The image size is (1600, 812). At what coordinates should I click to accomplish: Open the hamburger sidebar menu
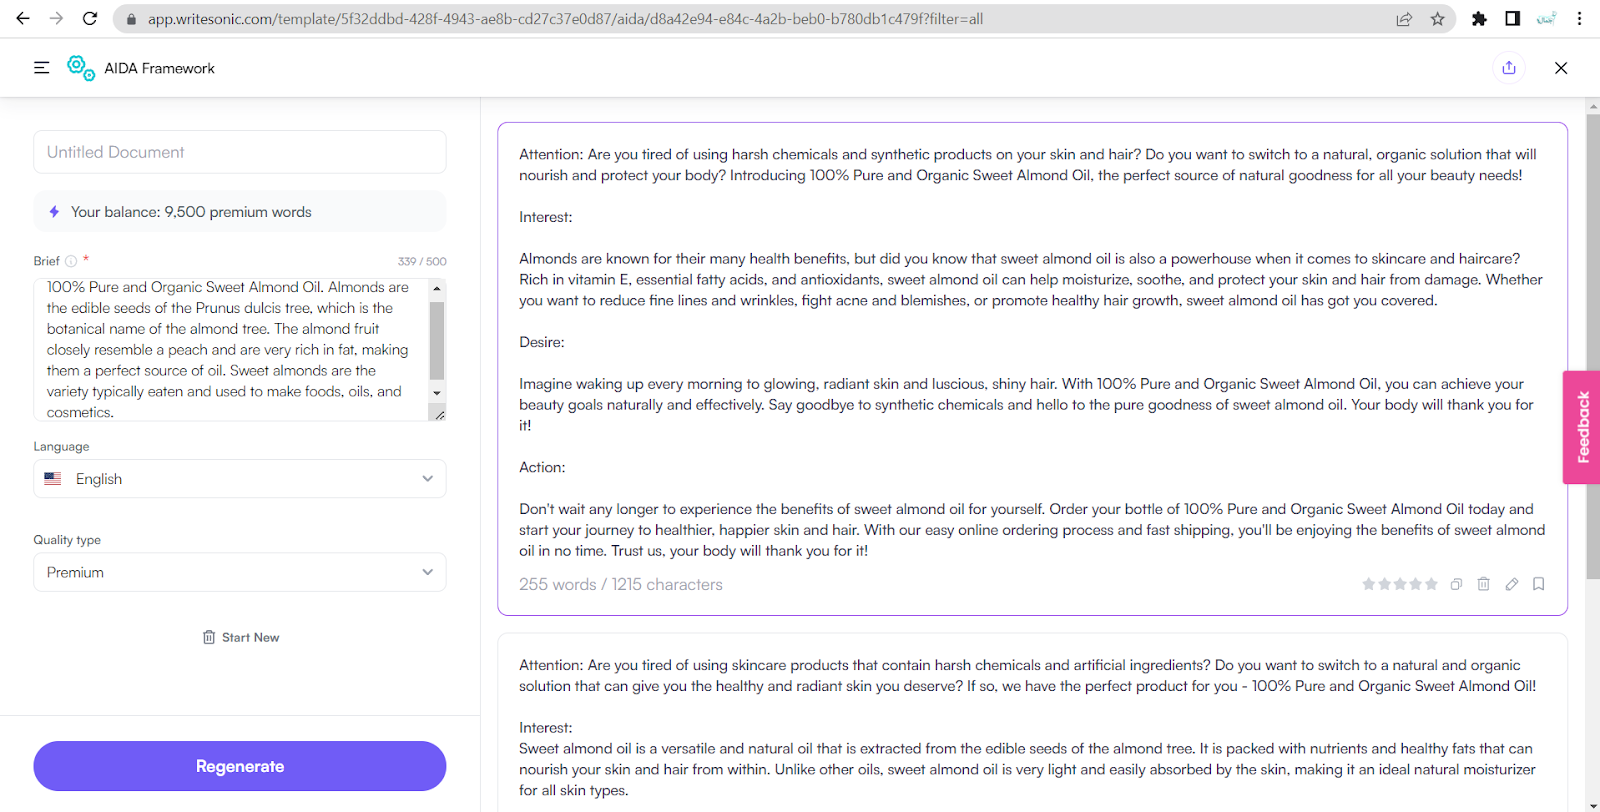click(x=41, y=68)
